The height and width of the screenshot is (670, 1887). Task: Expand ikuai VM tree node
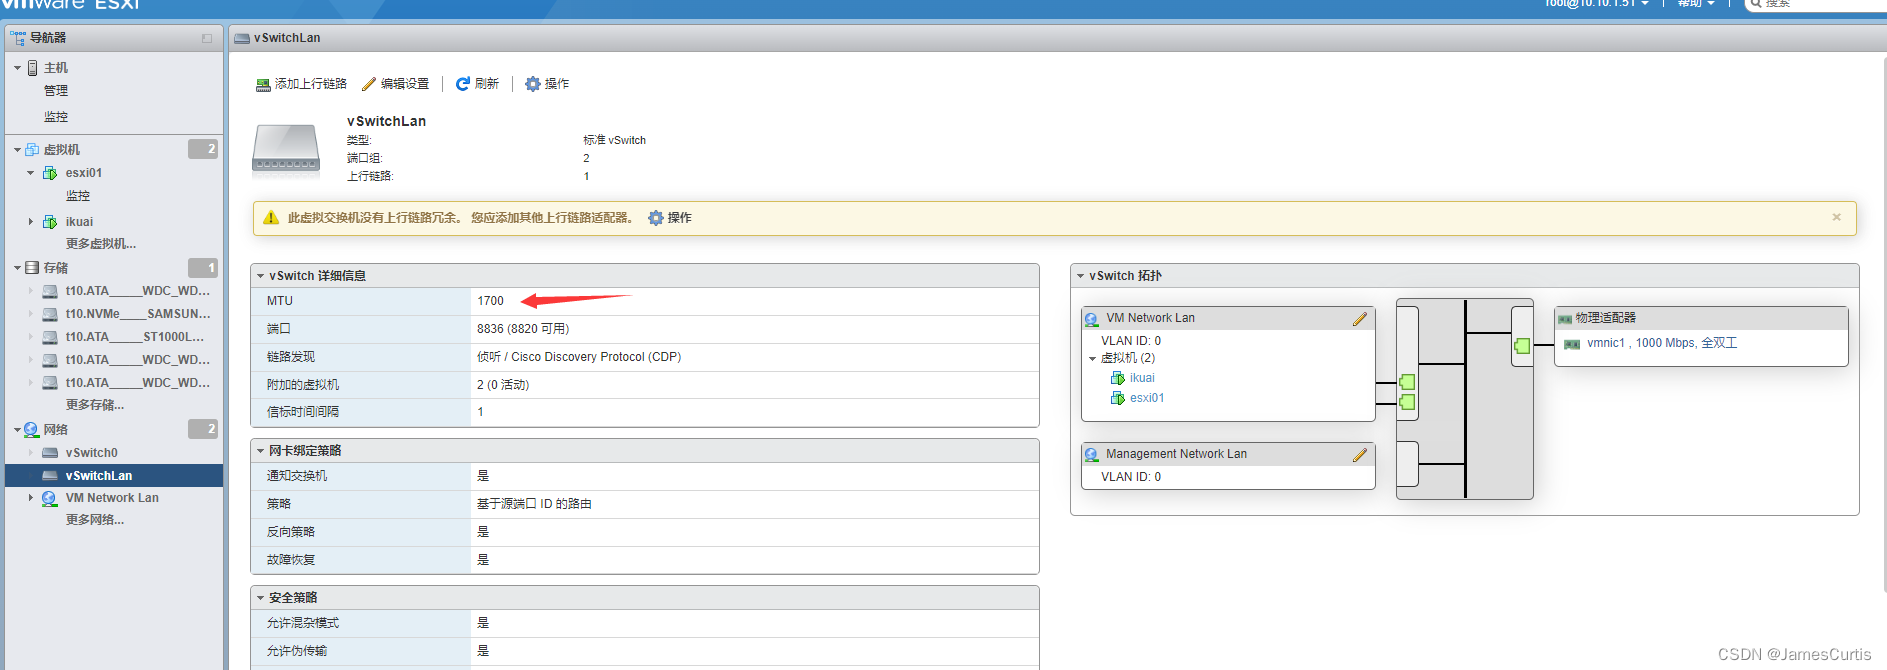click(x=31, y=222)
